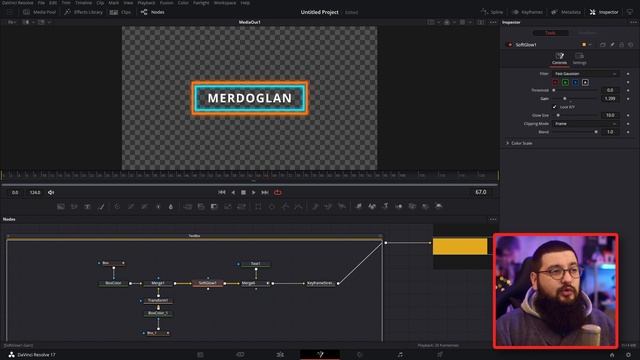Open the Clipping Mode dropdown

[585, 124]
